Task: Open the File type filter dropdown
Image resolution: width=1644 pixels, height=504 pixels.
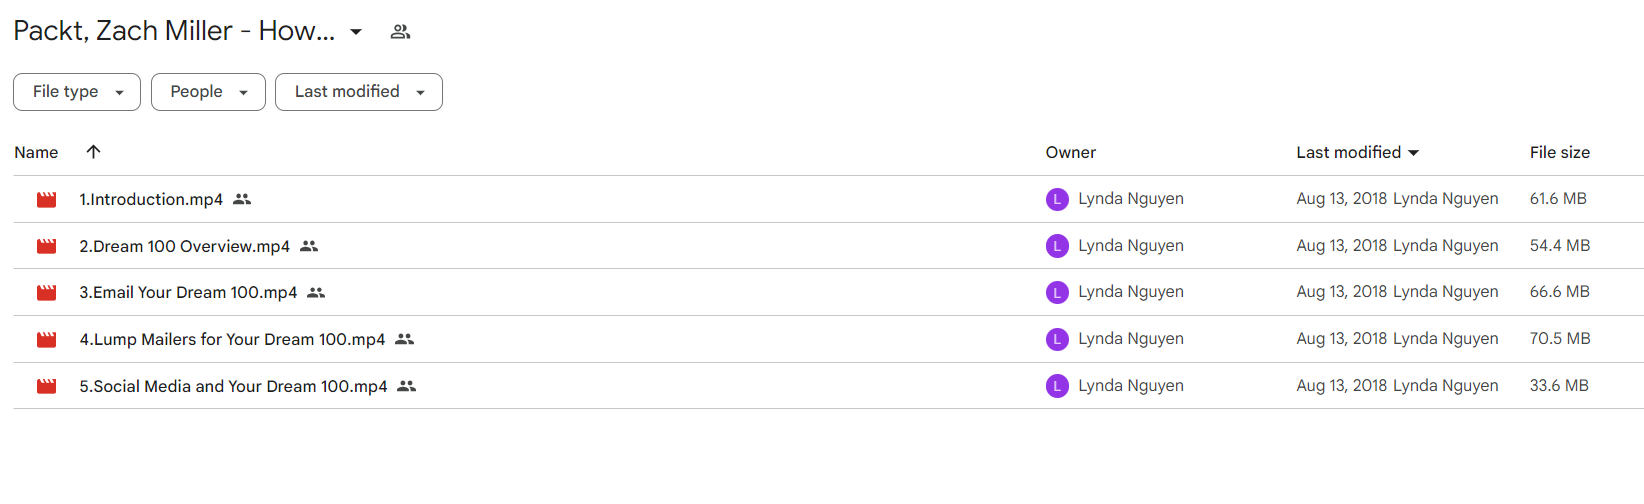Action: [77, 92]
